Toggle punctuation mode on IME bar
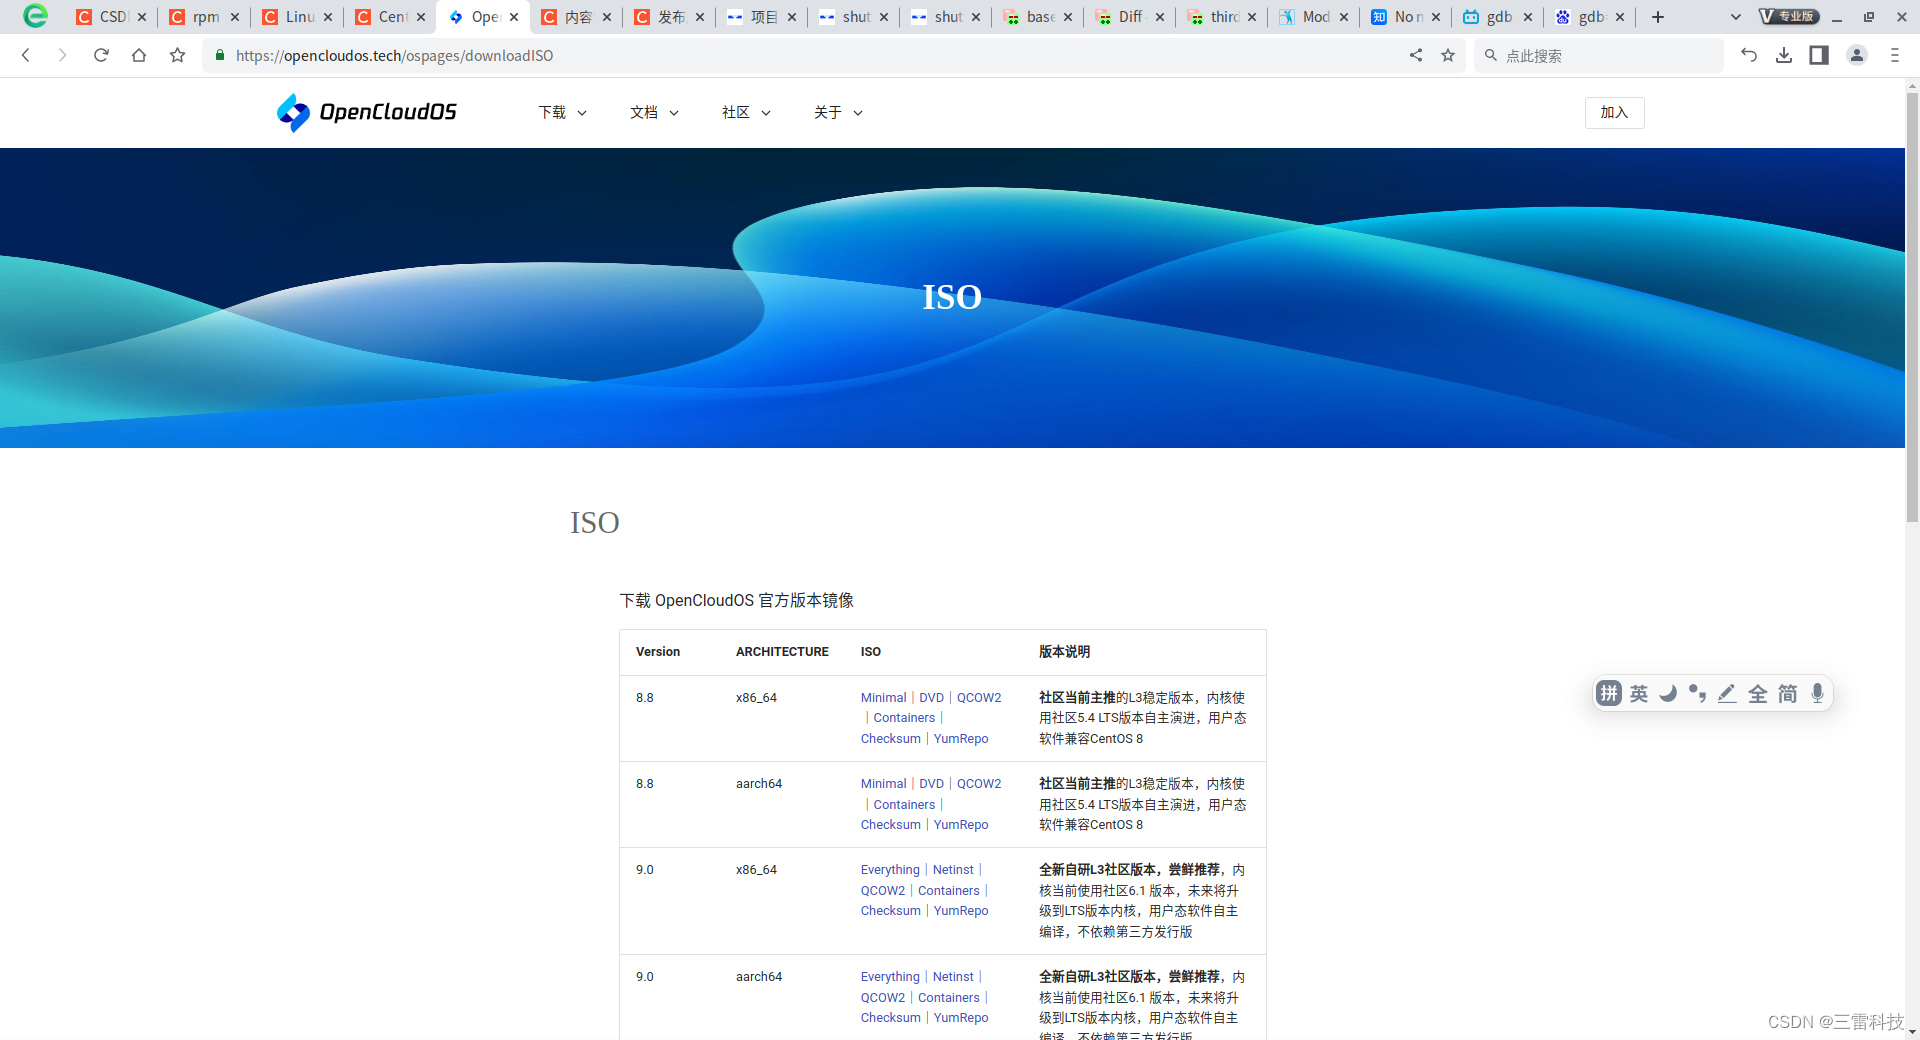Viewport: 1920px width, 1040px height. (1698, 693)
